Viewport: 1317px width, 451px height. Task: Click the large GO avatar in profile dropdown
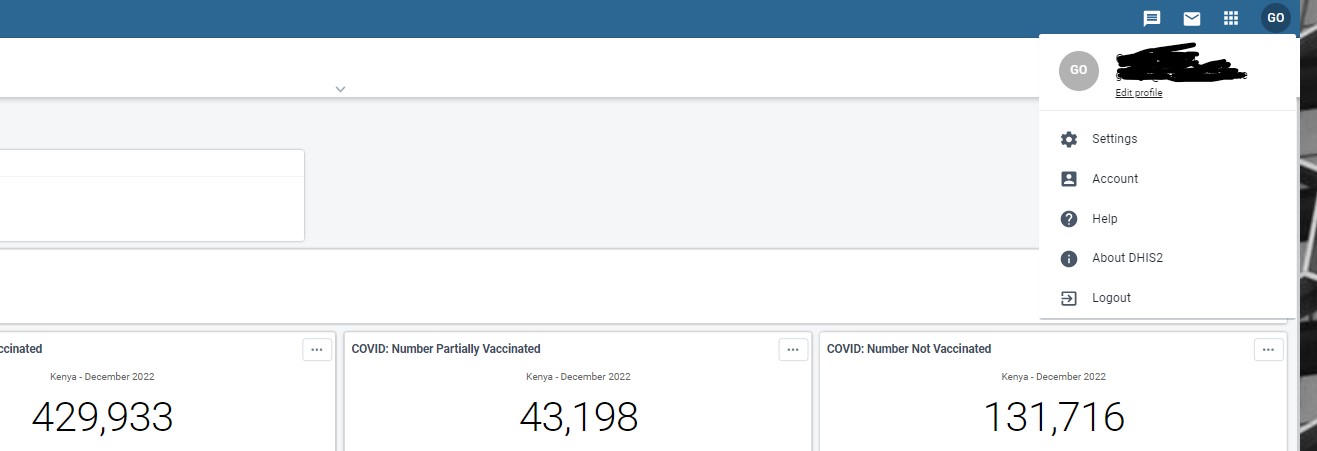1078,71
